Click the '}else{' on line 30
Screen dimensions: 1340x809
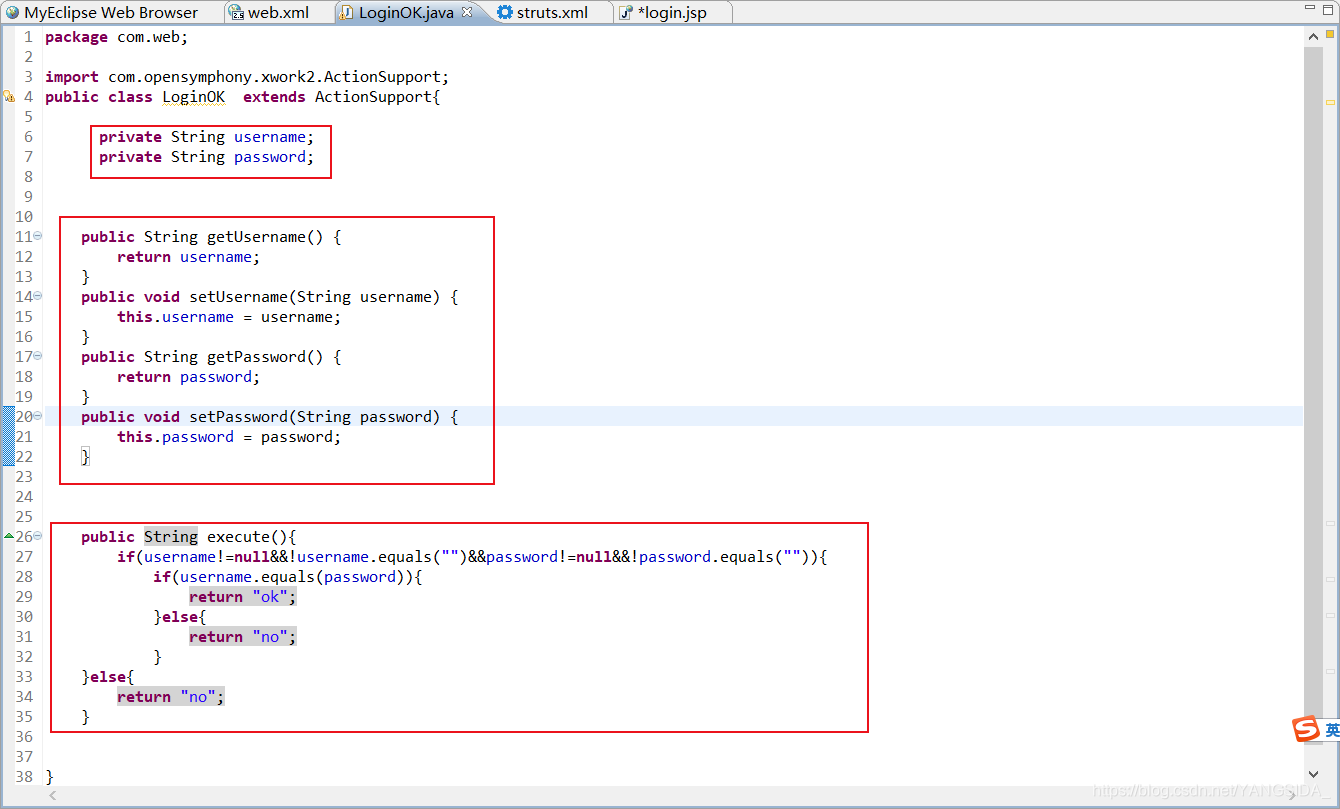click(180, 617)
